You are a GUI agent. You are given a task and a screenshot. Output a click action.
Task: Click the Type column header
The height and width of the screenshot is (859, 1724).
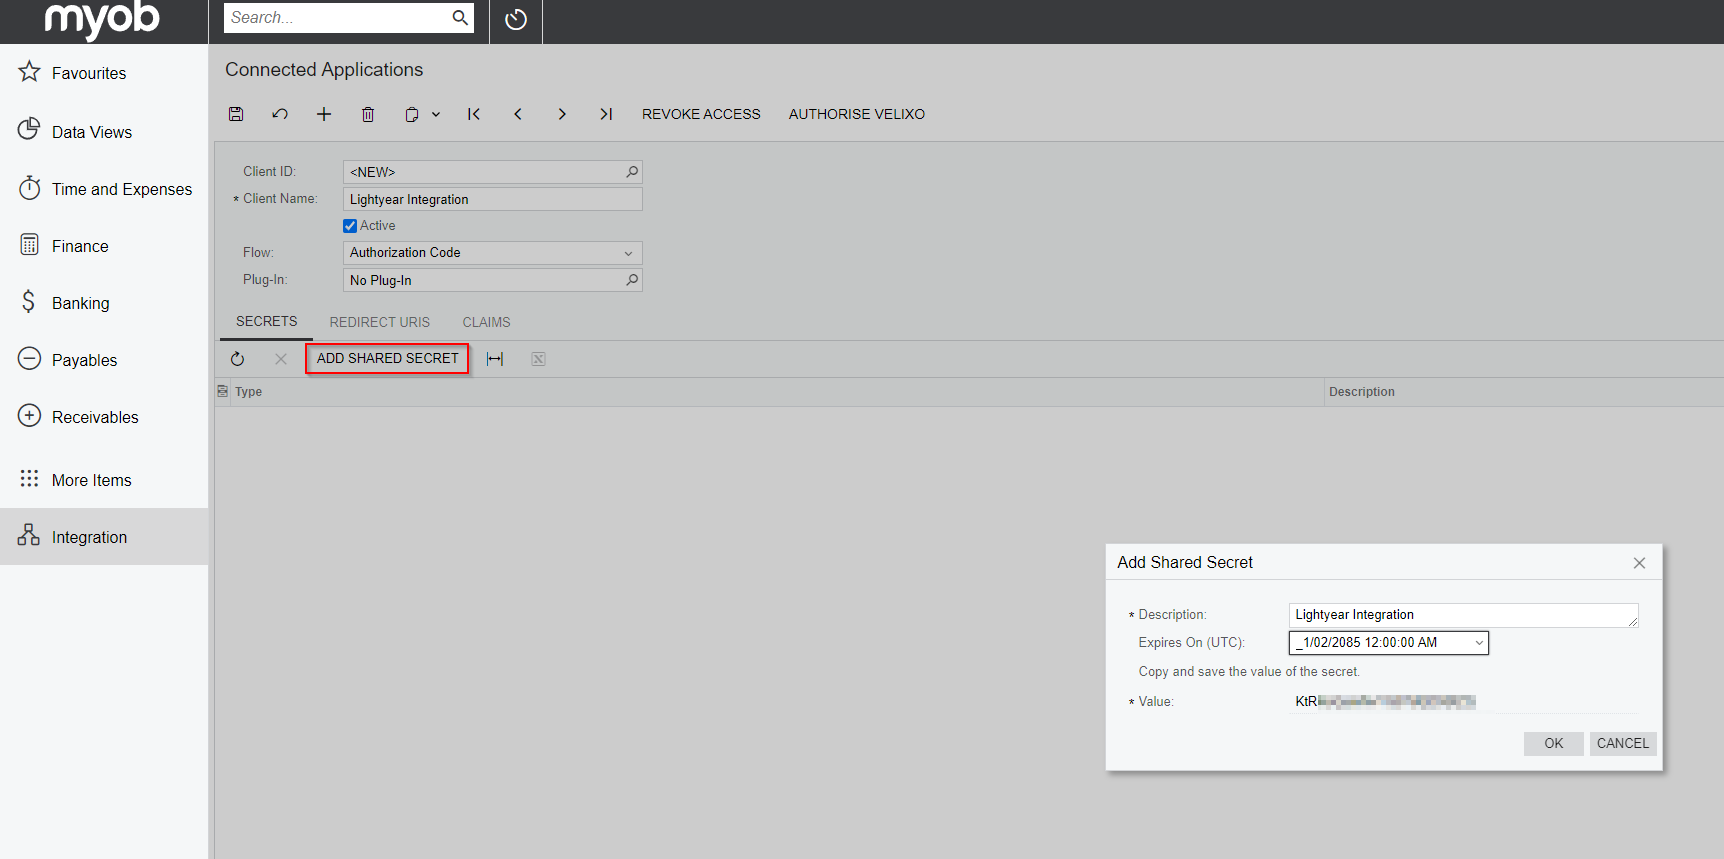click(x=777, y=392)
